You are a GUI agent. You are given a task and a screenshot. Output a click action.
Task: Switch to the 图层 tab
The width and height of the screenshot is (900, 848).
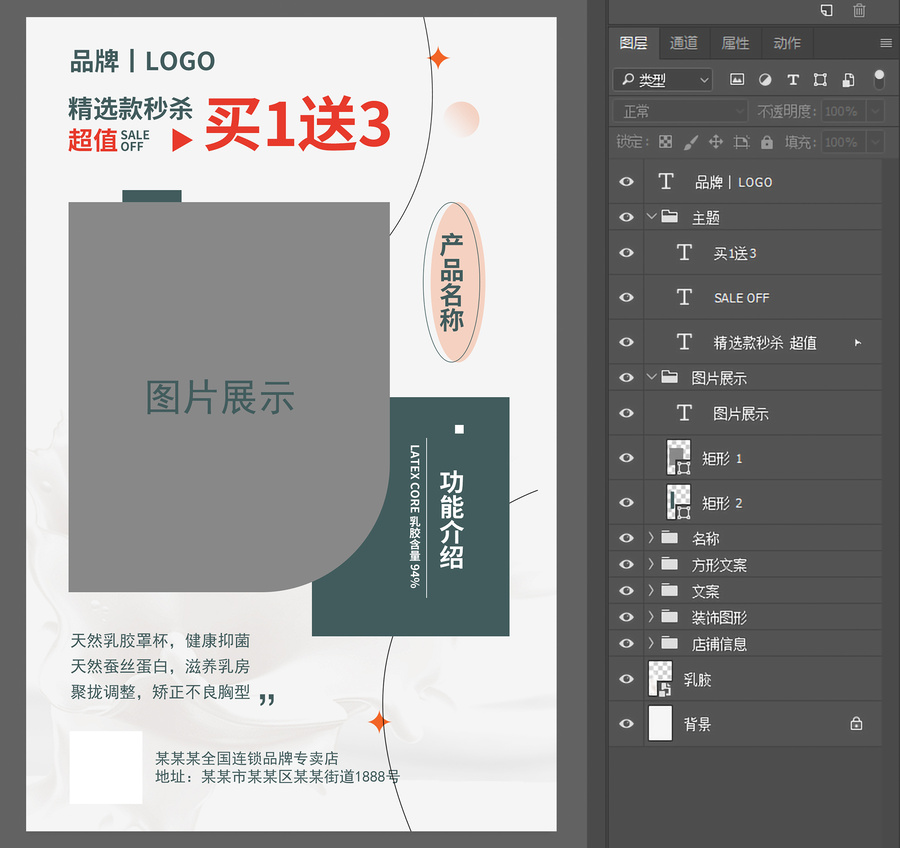(634, 43)
